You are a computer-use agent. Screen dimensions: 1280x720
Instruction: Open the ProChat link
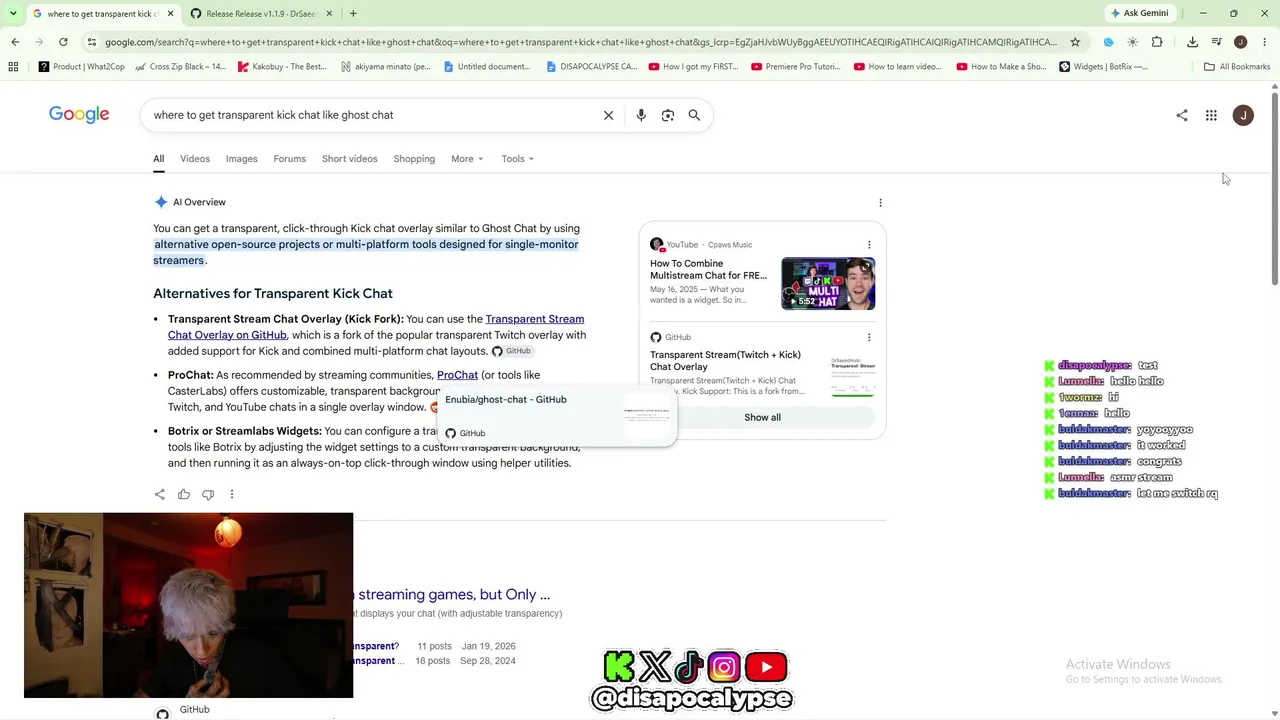[x=457, y=375]
